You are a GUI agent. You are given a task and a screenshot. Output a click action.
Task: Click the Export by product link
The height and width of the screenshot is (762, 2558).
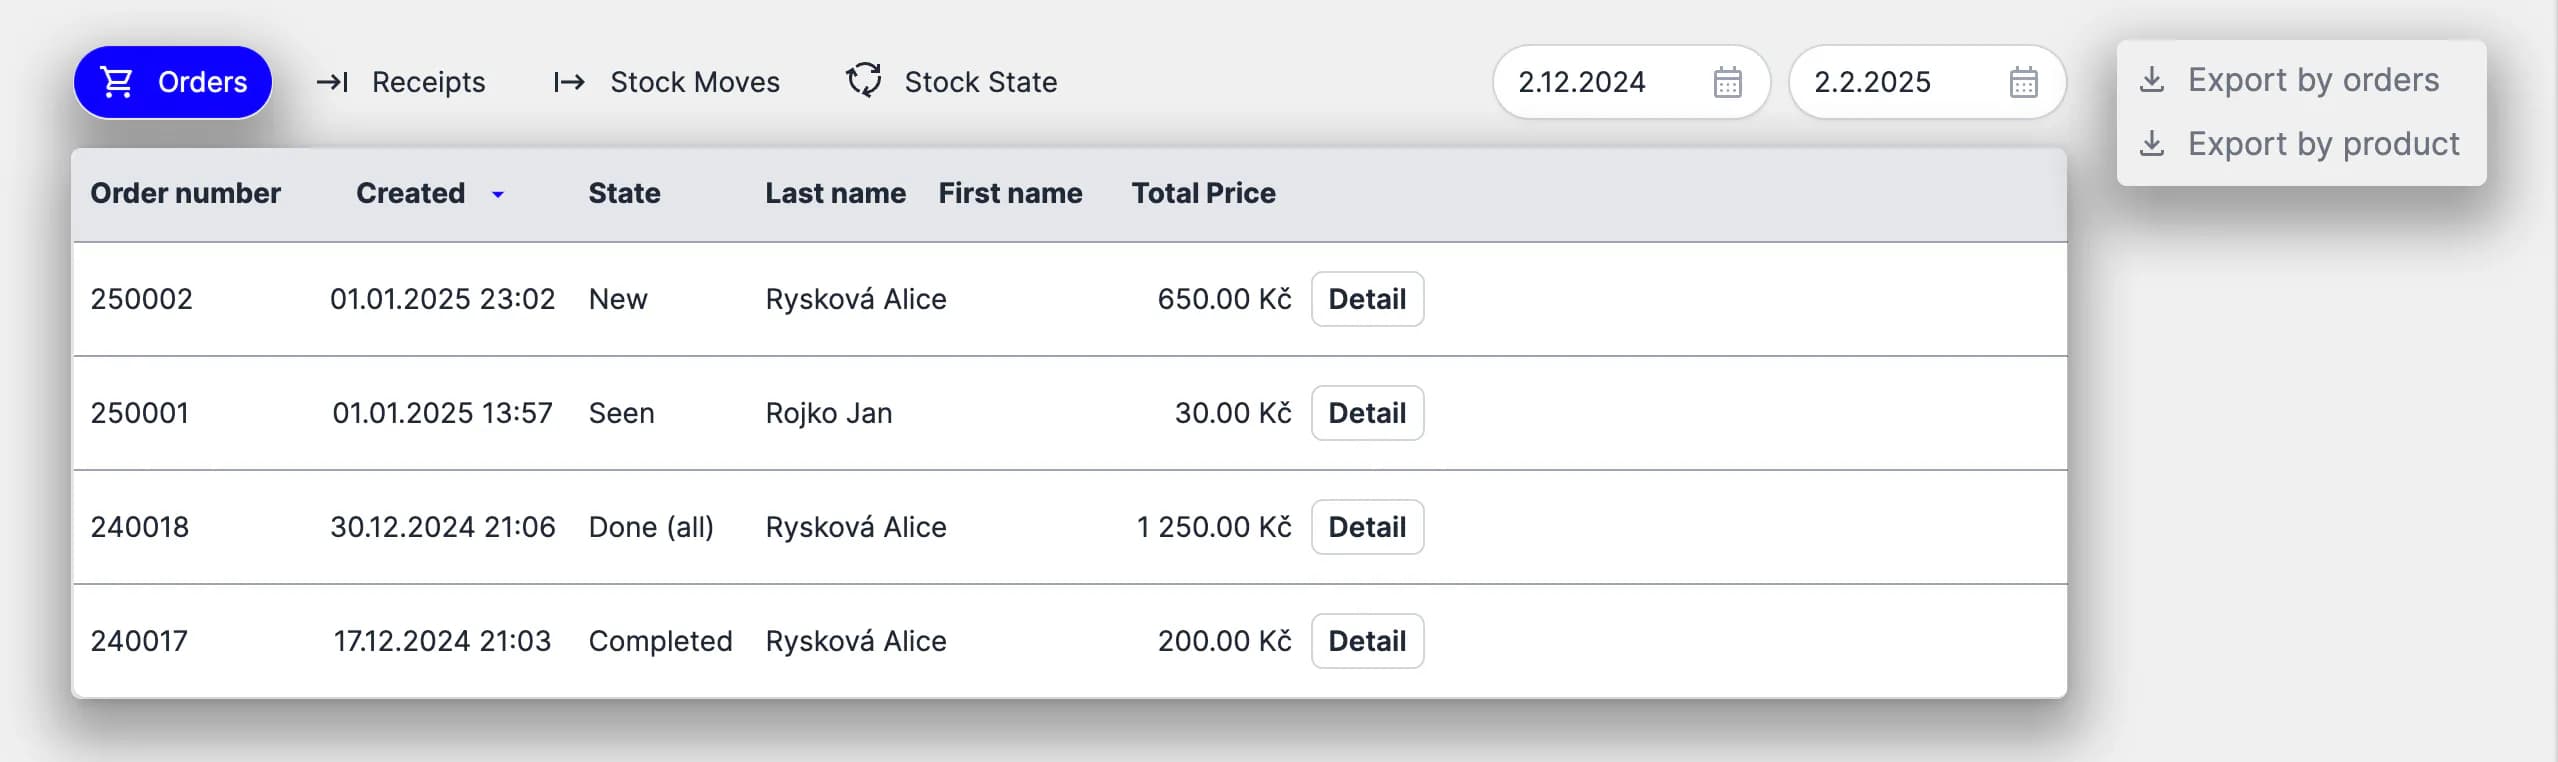pos(2322,144)
